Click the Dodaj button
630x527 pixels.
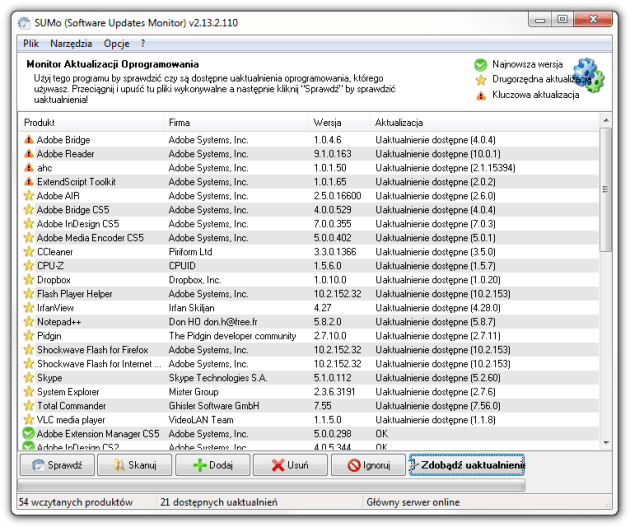(213, 465)
